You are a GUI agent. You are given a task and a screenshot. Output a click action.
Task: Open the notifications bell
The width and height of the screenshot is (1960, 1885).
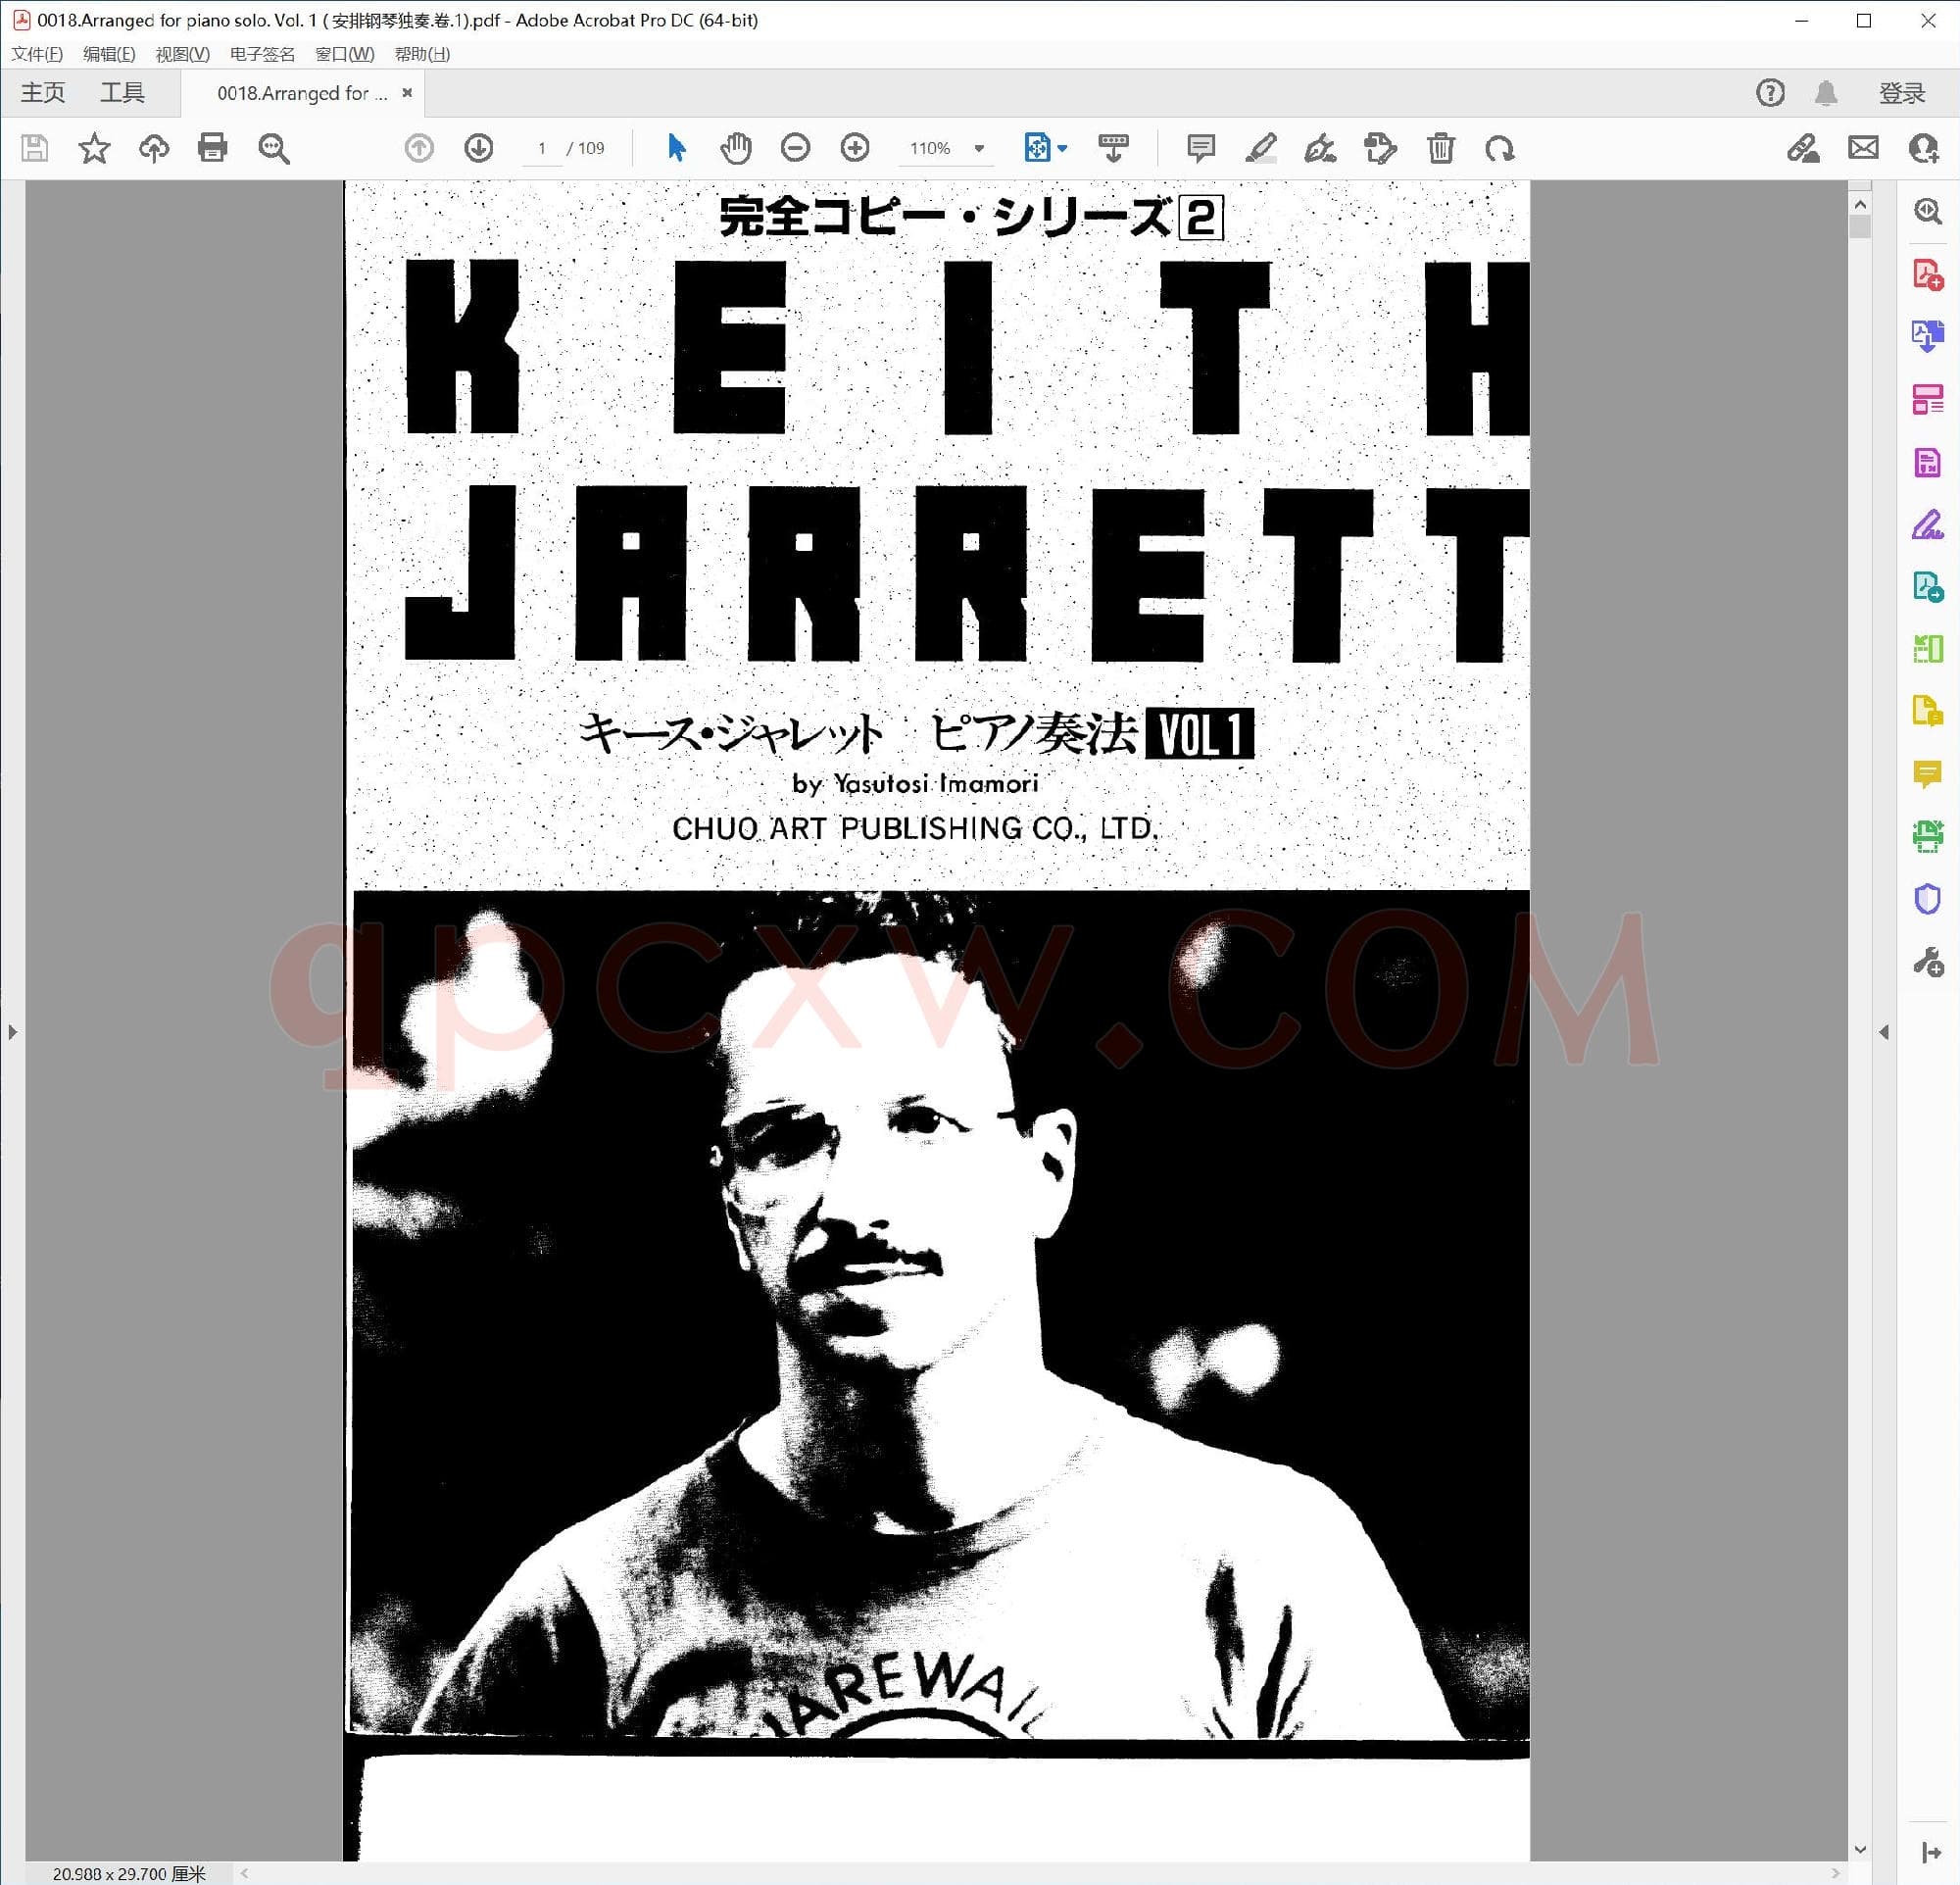click(x=1826, y=93)
